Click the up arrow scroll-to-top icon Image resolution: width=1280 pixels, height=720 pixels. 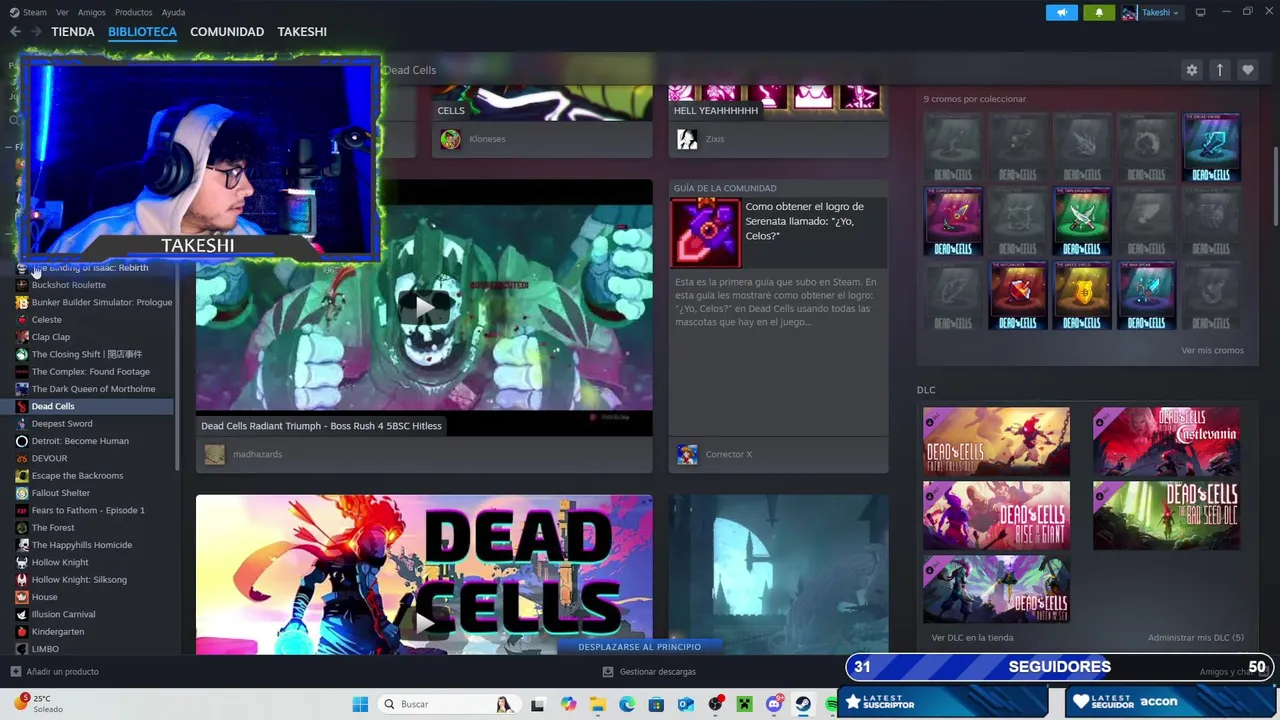click(1219, 70)
